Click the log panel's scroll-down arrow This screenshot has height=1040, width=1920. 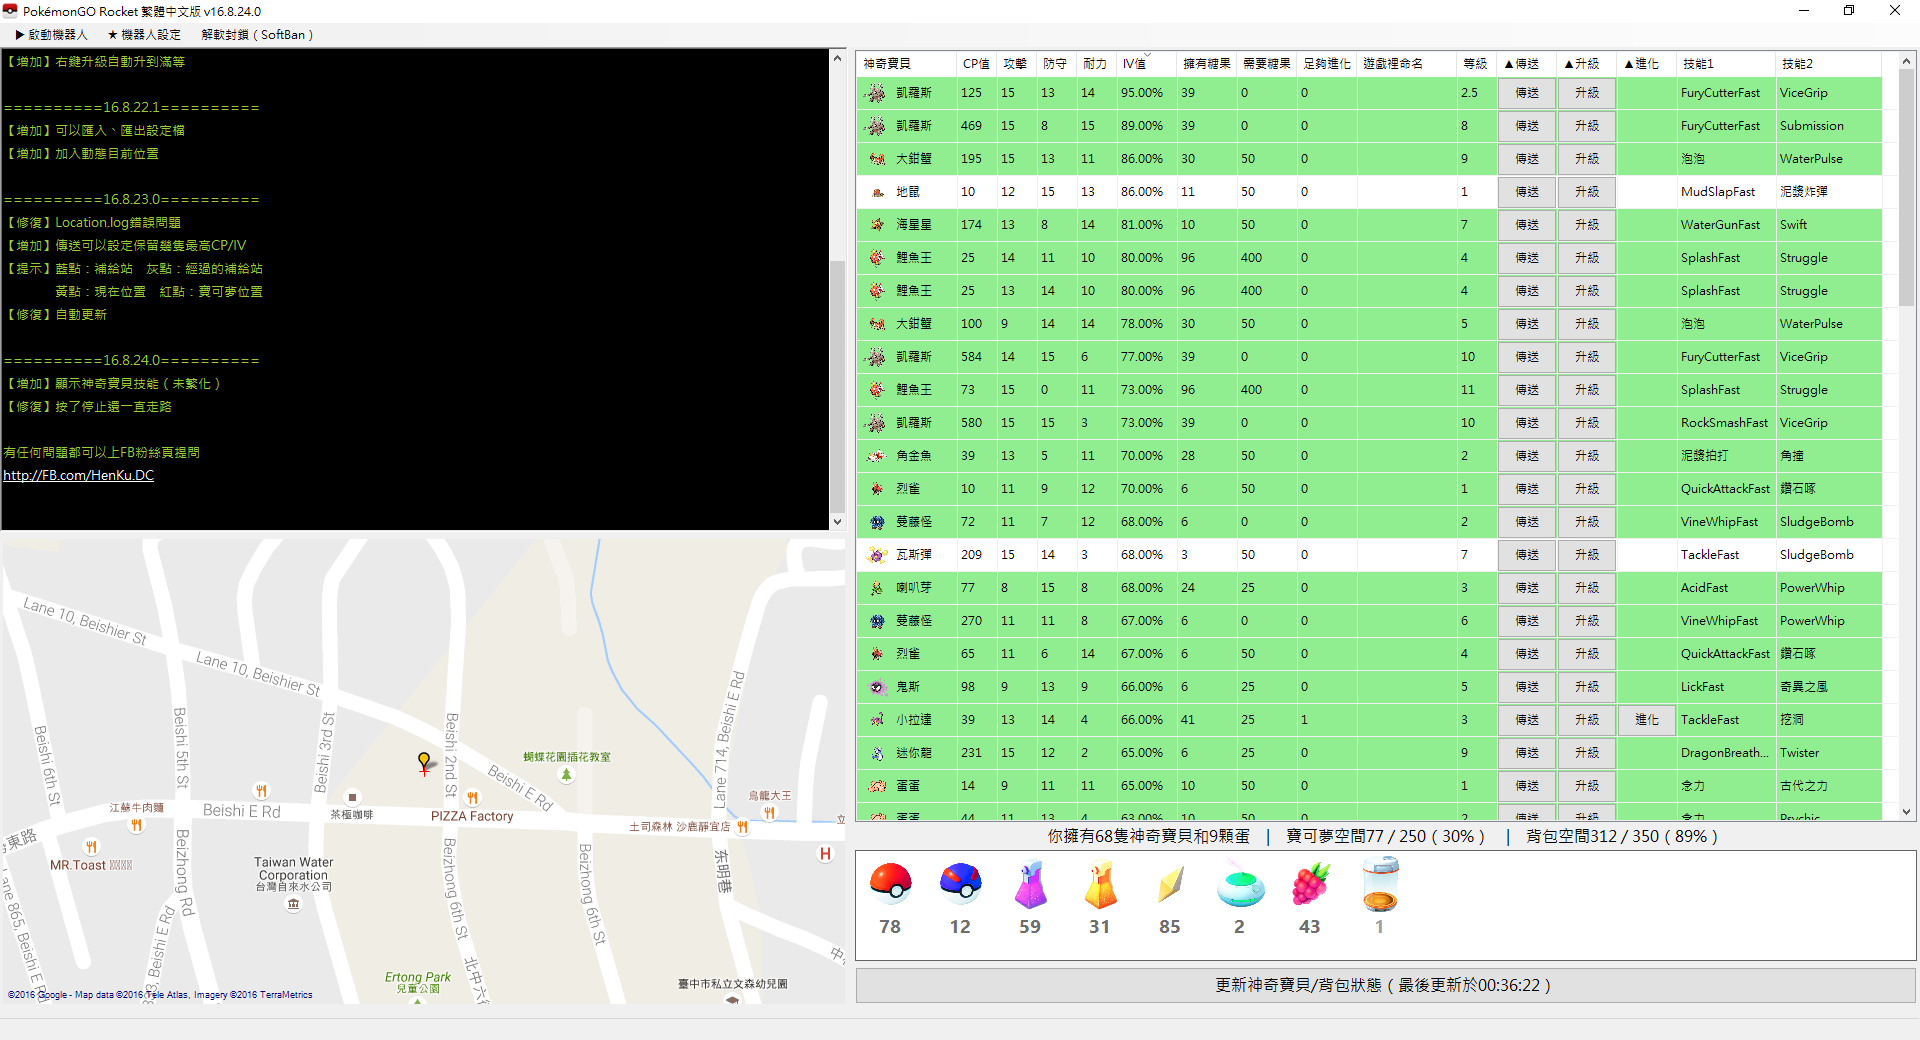pos(837,521)
